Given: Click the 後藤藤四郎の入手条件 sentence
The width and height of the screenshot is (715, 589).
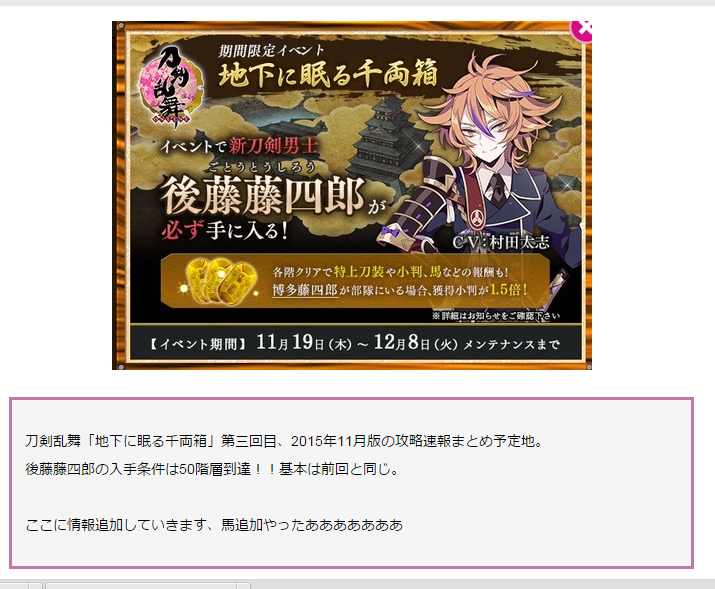Looking at the screenshot, I should 212,469.
